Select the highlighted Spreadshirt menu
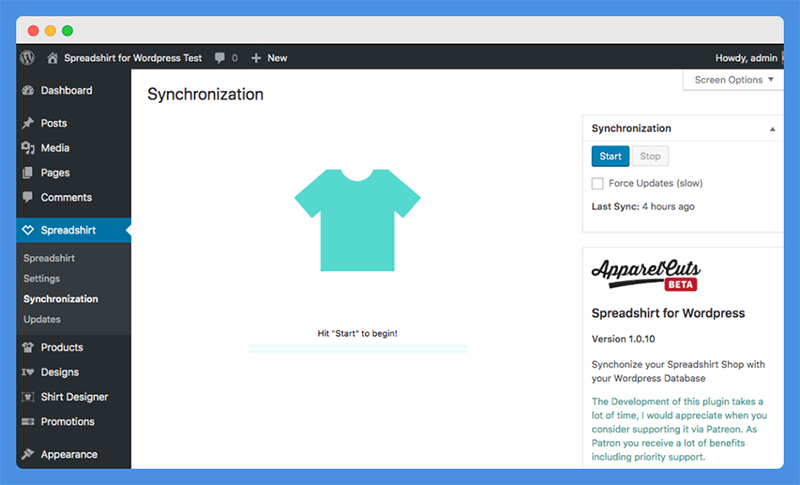 click(73, 230)
